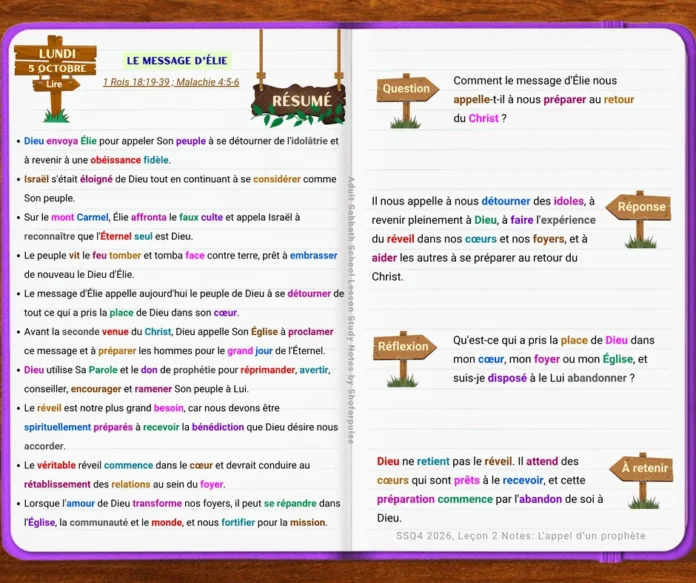Click the Réponse signpost
The width and height of the screenshot is (696, 583).
pos(639,219)
